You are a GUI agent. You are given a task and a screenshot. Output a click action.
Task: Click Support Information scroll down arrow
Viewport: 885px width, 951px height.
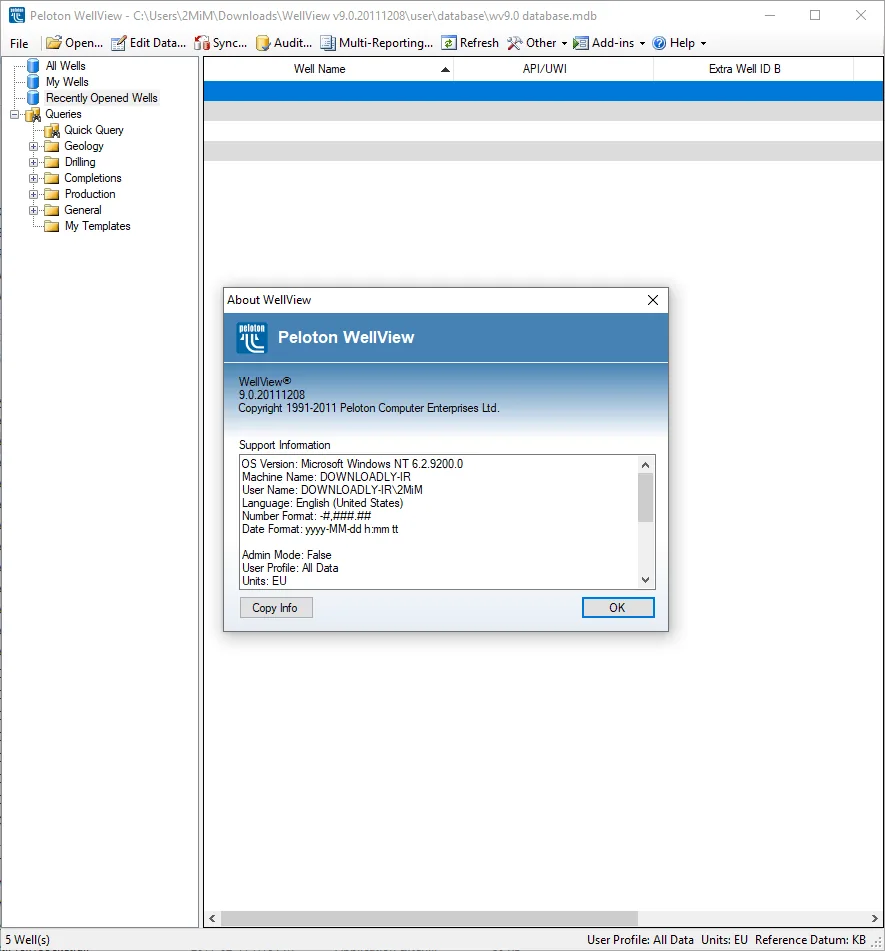pyautogui.click(x=645, y=580)
